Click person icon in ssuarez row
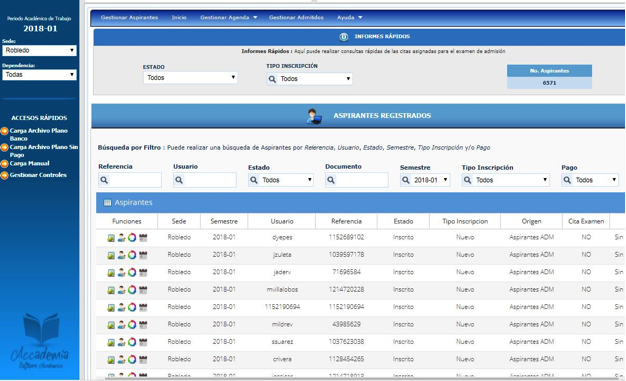The height and width of the screenshot is (381, 626). pyautogui.click(x=121, y=342)
